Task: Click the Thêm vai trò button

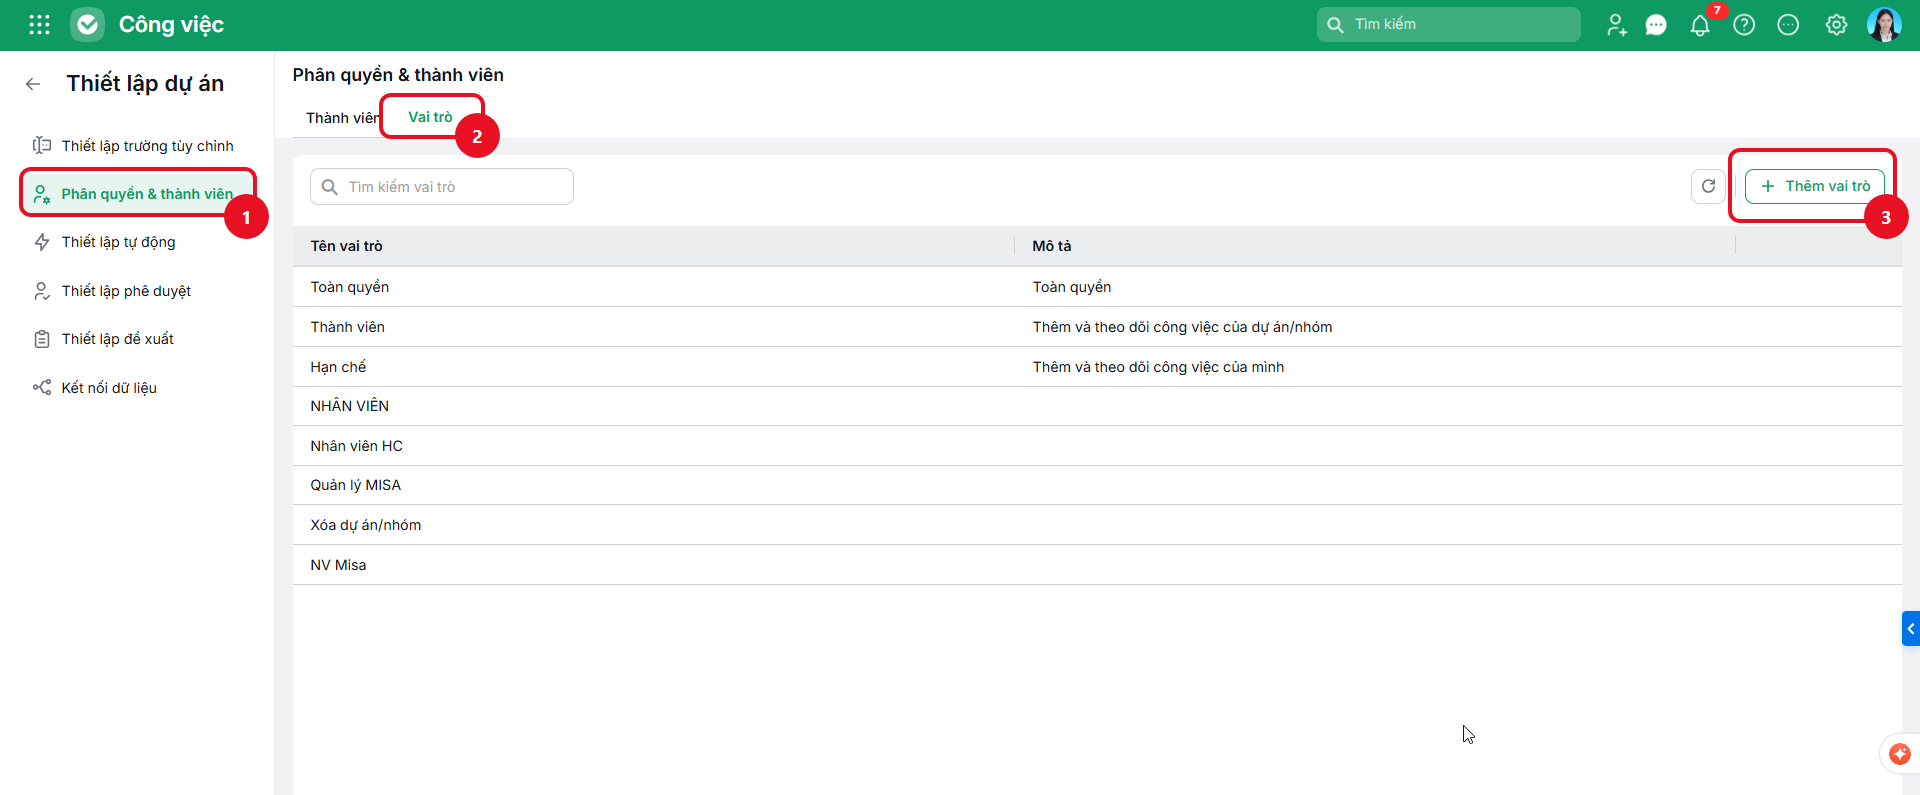Action: pyautogui.click(x=1815, y=186)
